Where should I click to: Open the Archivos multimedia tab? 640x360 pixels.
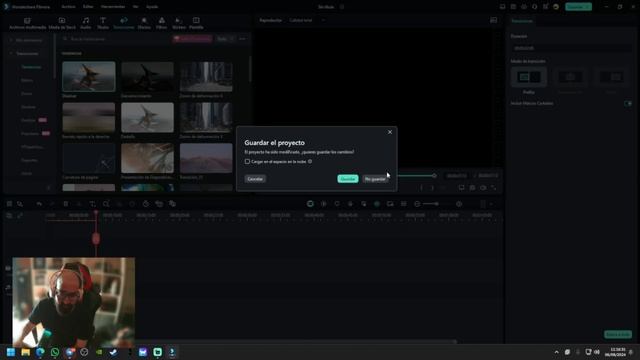(27, 23)
